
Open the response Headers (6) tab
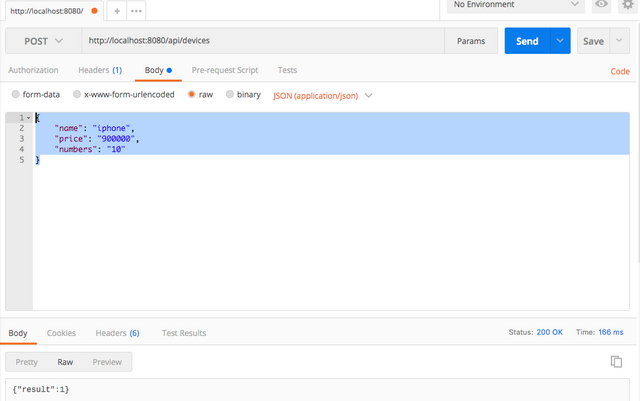point(118,333)
